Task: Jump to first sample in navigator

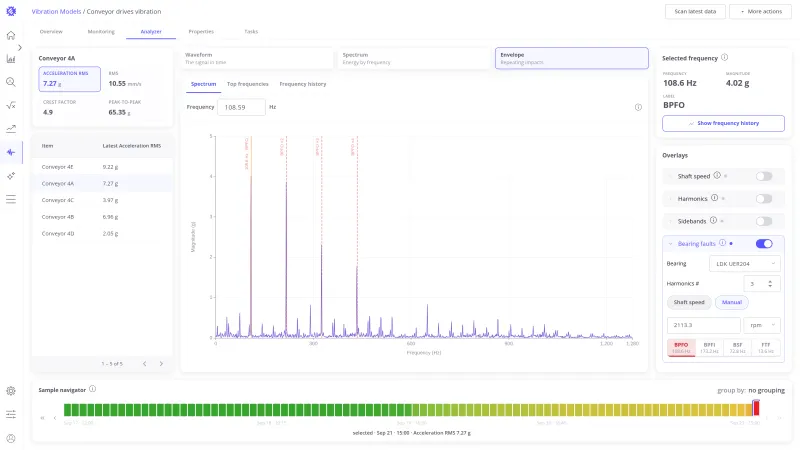Action: click(43, 418)
